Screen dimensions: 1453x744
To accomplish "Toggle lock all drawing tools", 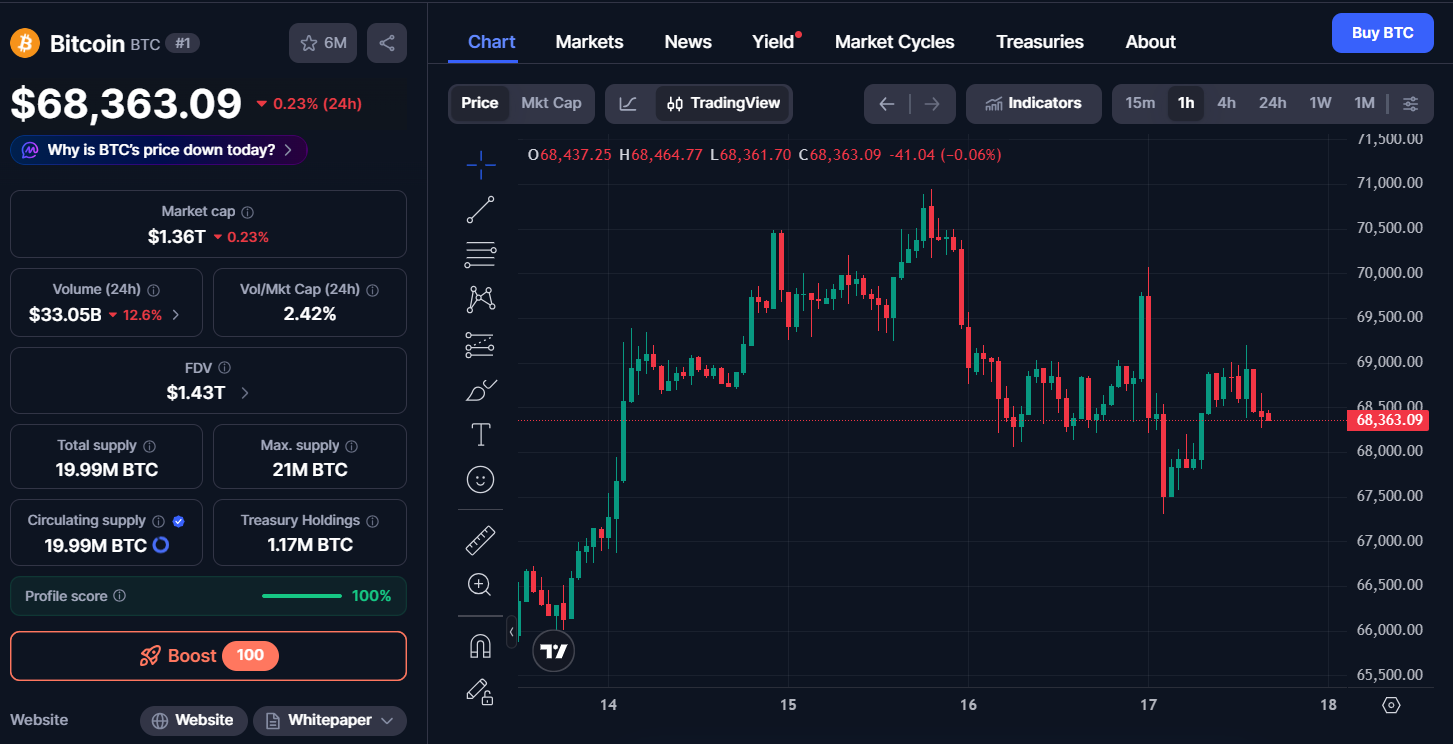I will [x=481, y=691].
